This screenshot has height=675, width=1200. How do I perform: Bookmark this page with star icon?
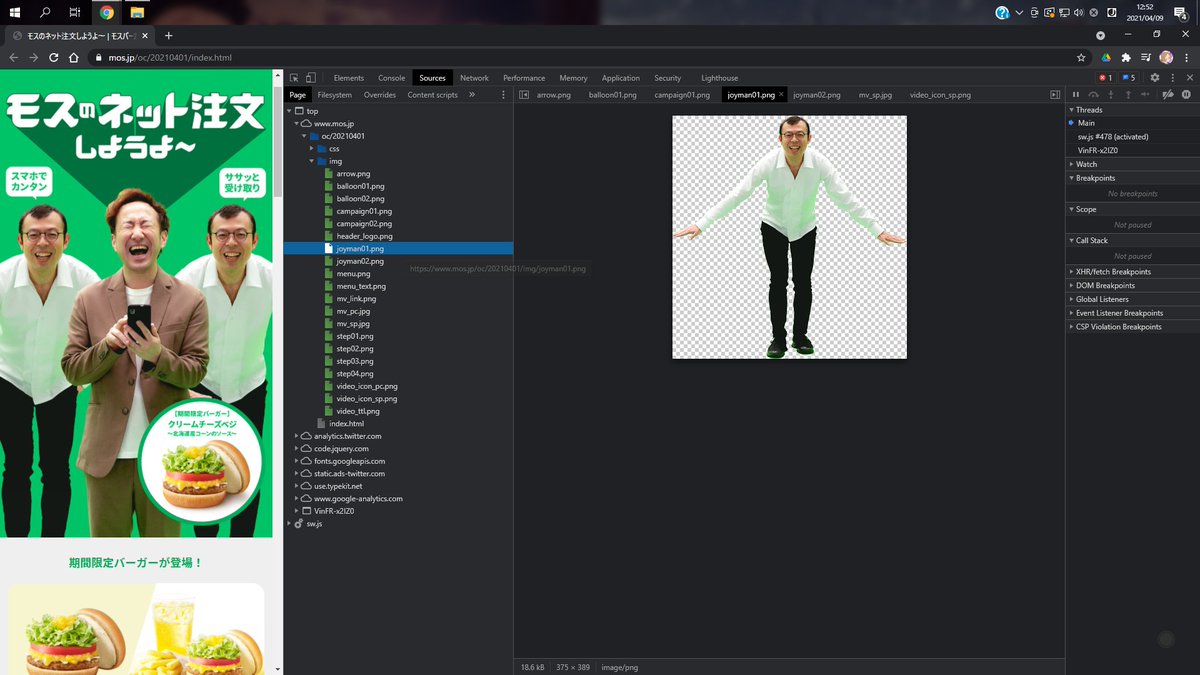point(1081,57)
